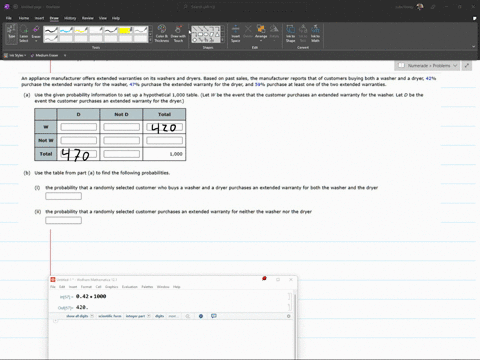The height and width of the screenshot is (360, 480).
Task: Click the Delete button in Edit group
Action: pos(248,33)
